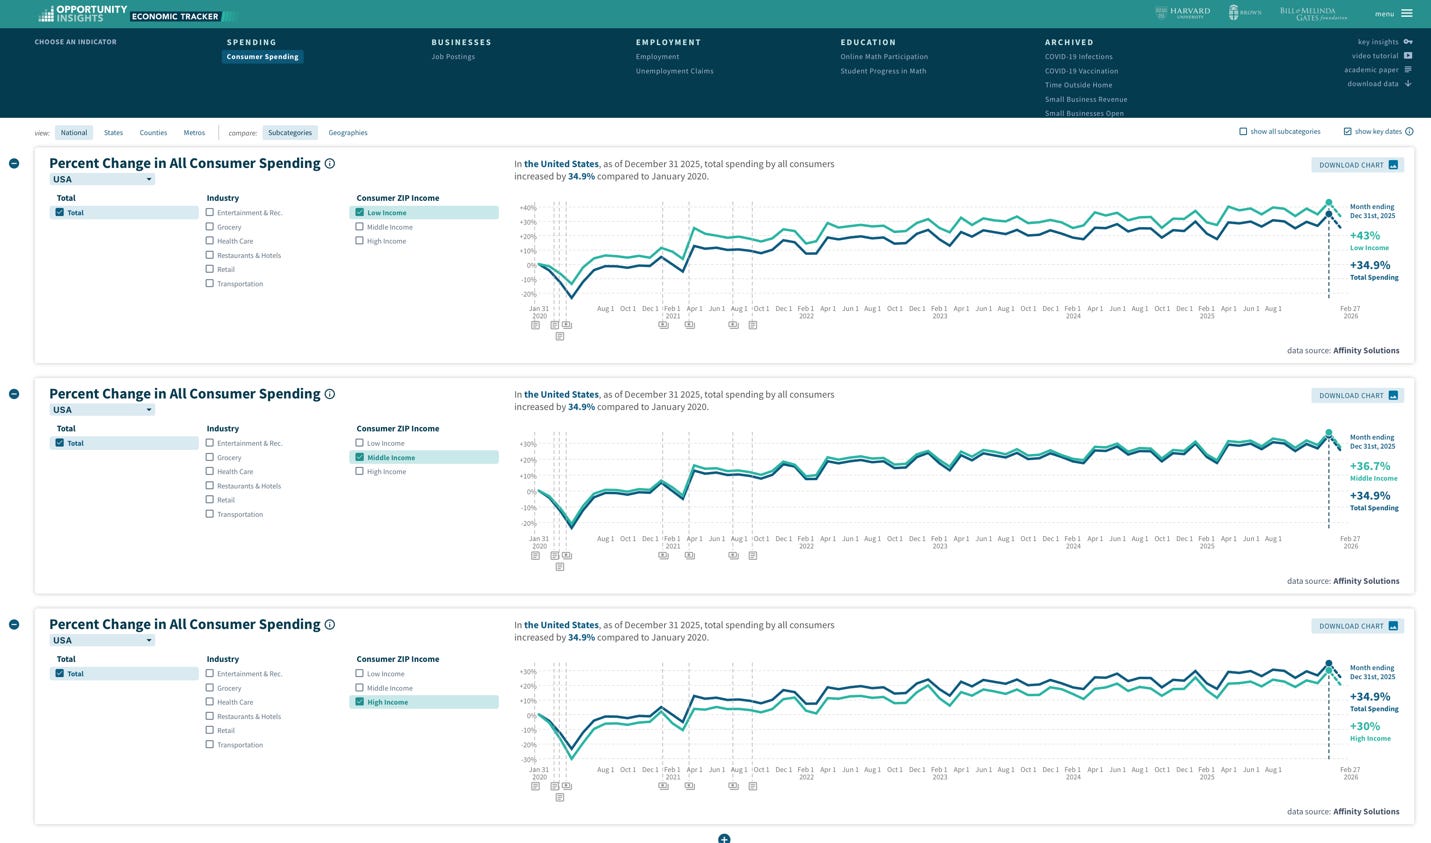The height and width of the screenshot is (843, 1431).
Task: Switch to the National view
Action: [x=74, y=133]
